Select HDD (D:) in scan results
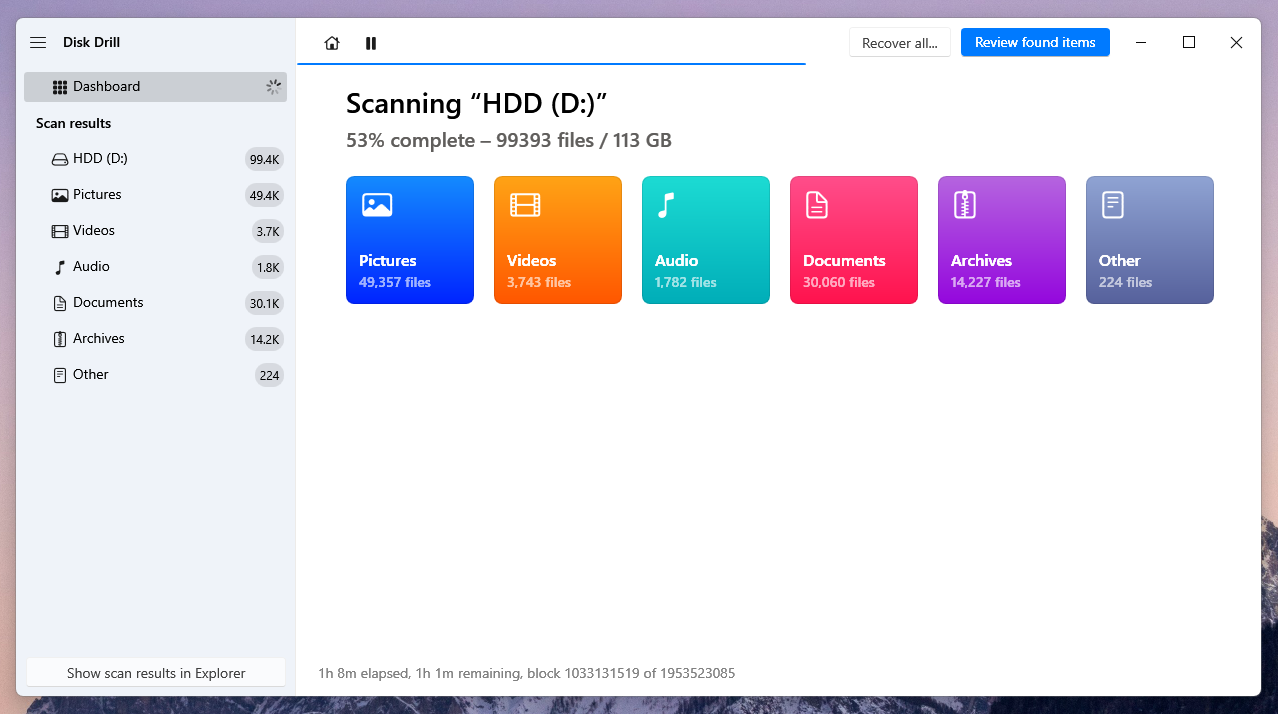Viewport: 1278px width, 714px height. 100,159
